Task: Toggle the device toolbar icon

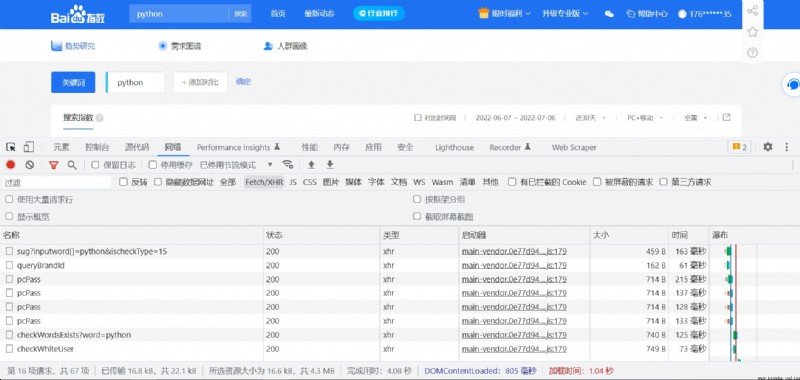Action: click(29, 147)
